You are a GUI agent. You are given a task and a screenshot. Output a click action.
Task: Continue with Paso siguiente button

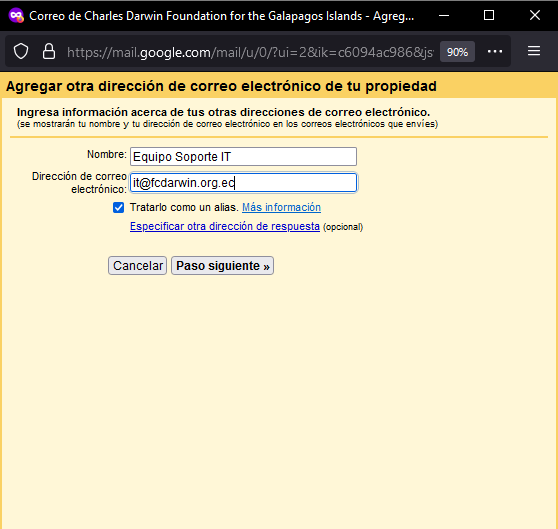(x=222, y=266)
